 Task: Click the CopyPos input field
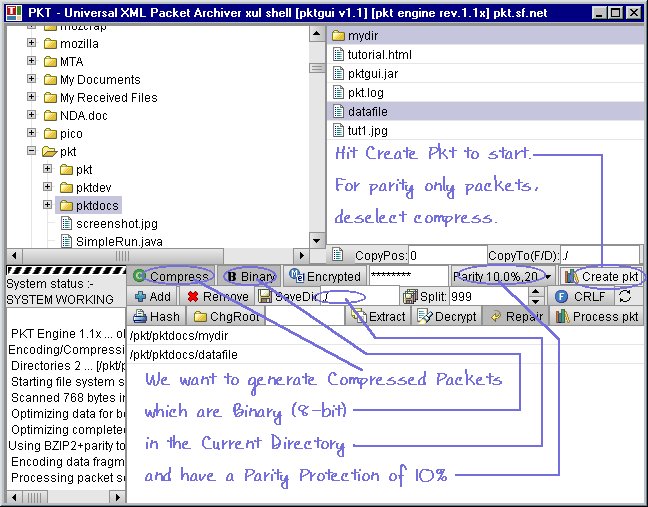pyautogui.click(x=447, y=255)
